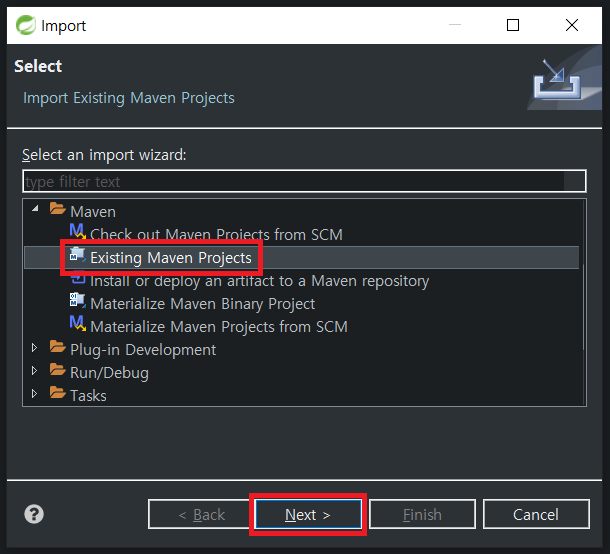Image resolution: width=610 pixels, height=554 pixels.
Task: Click the Check out Maven Projects M icon
Action: tap(77, 231)
